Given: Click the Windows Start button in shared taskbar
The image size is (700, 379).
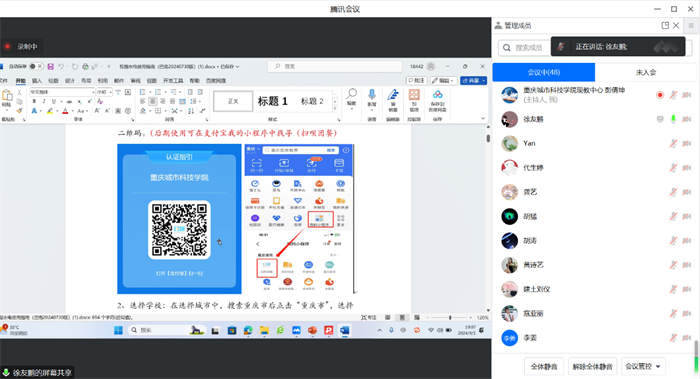Looking at the screenshot, I should click(x=118, y=330).
